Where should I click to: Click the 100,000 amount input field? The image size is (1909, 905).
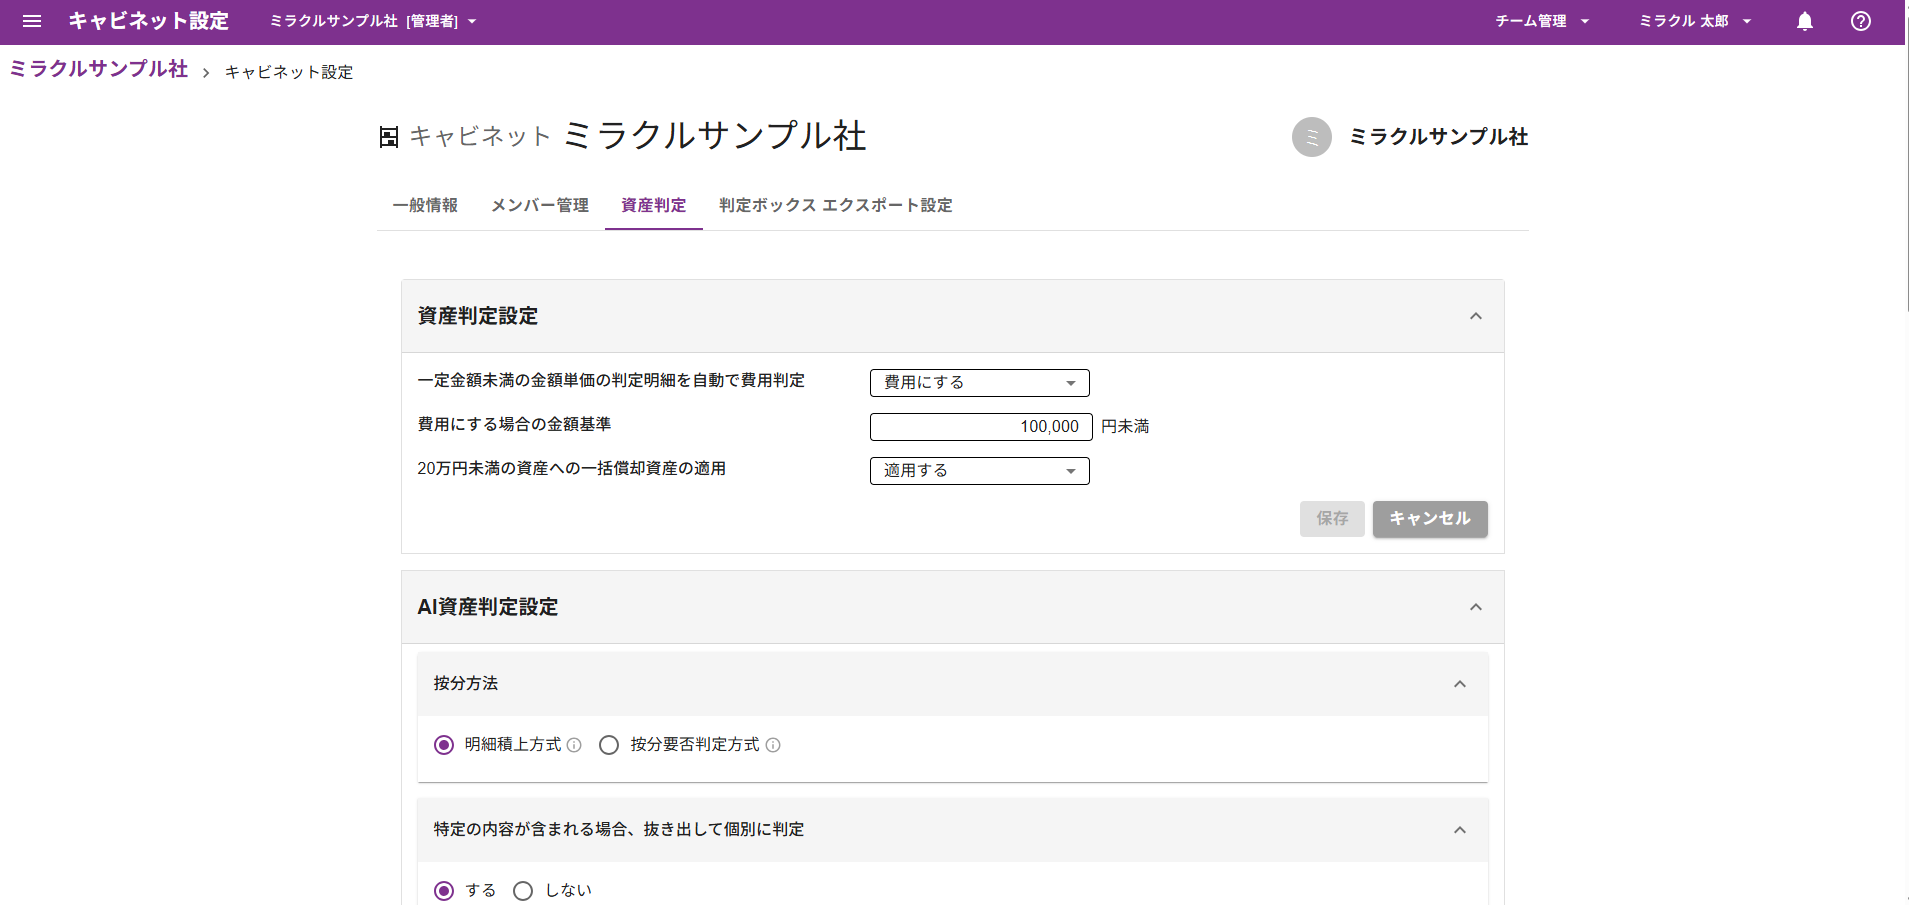[x=980, y=426]
